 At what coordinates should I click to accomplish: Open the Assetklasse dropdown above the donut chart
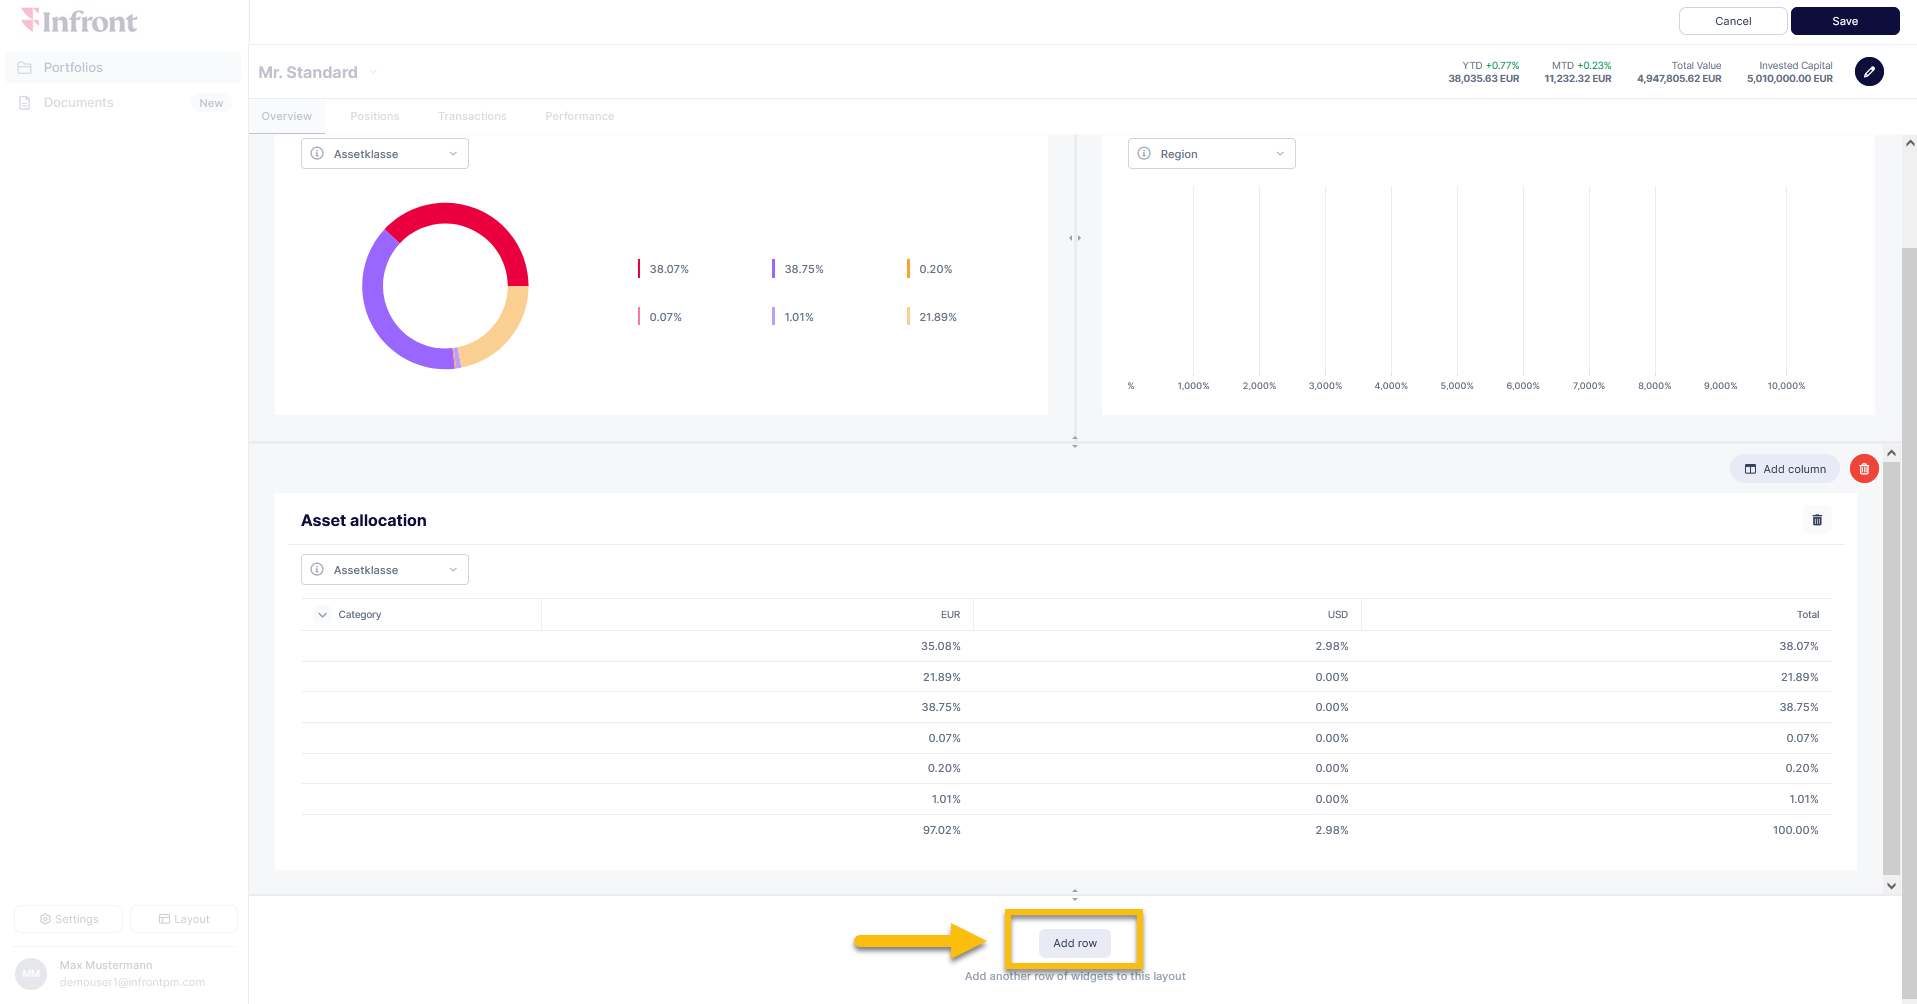tap(385, 154)
